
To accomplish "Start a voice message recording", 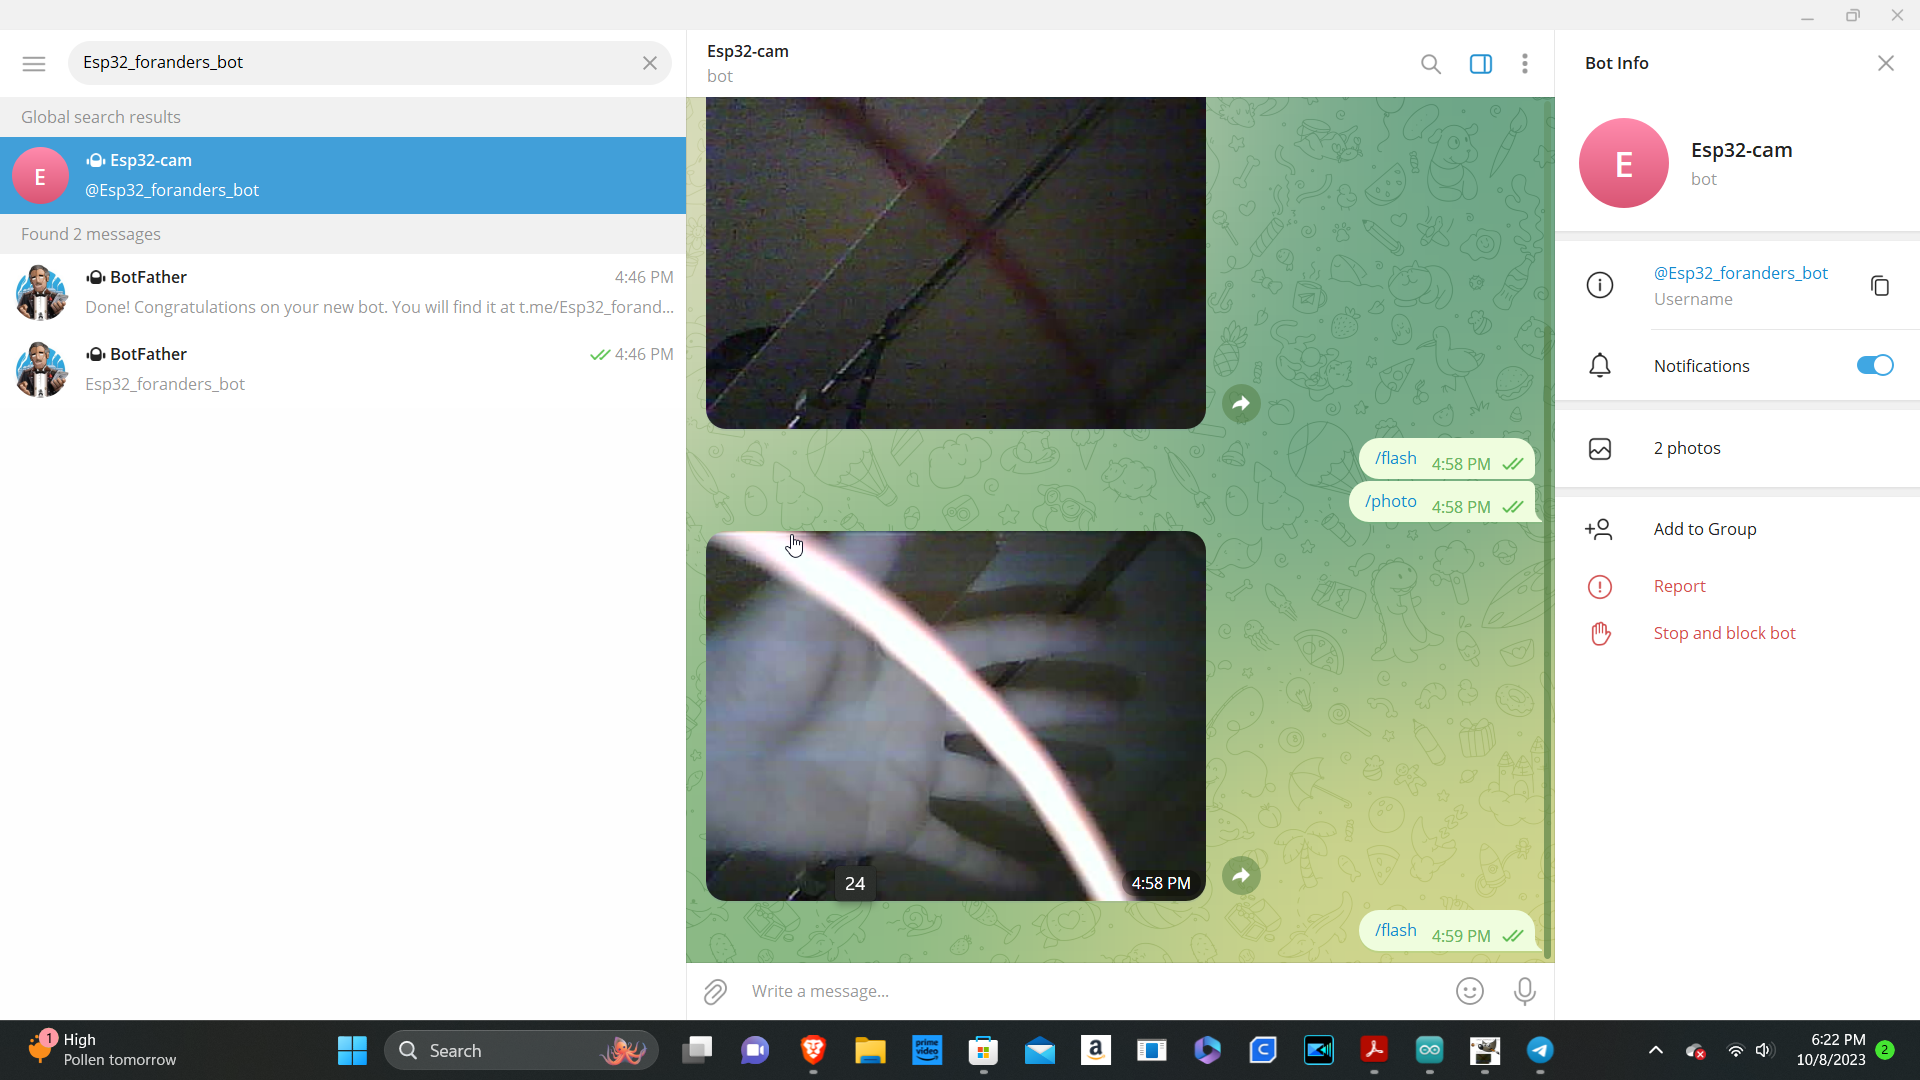I will point(1524,991).
